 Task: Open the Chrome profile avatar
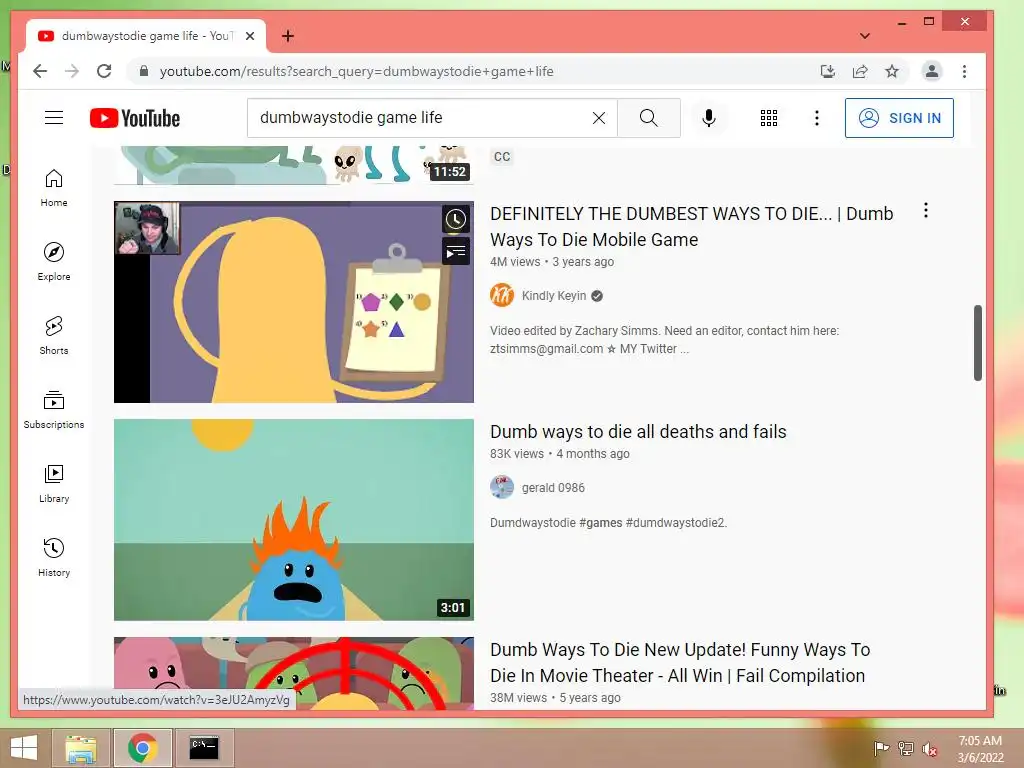932,71
